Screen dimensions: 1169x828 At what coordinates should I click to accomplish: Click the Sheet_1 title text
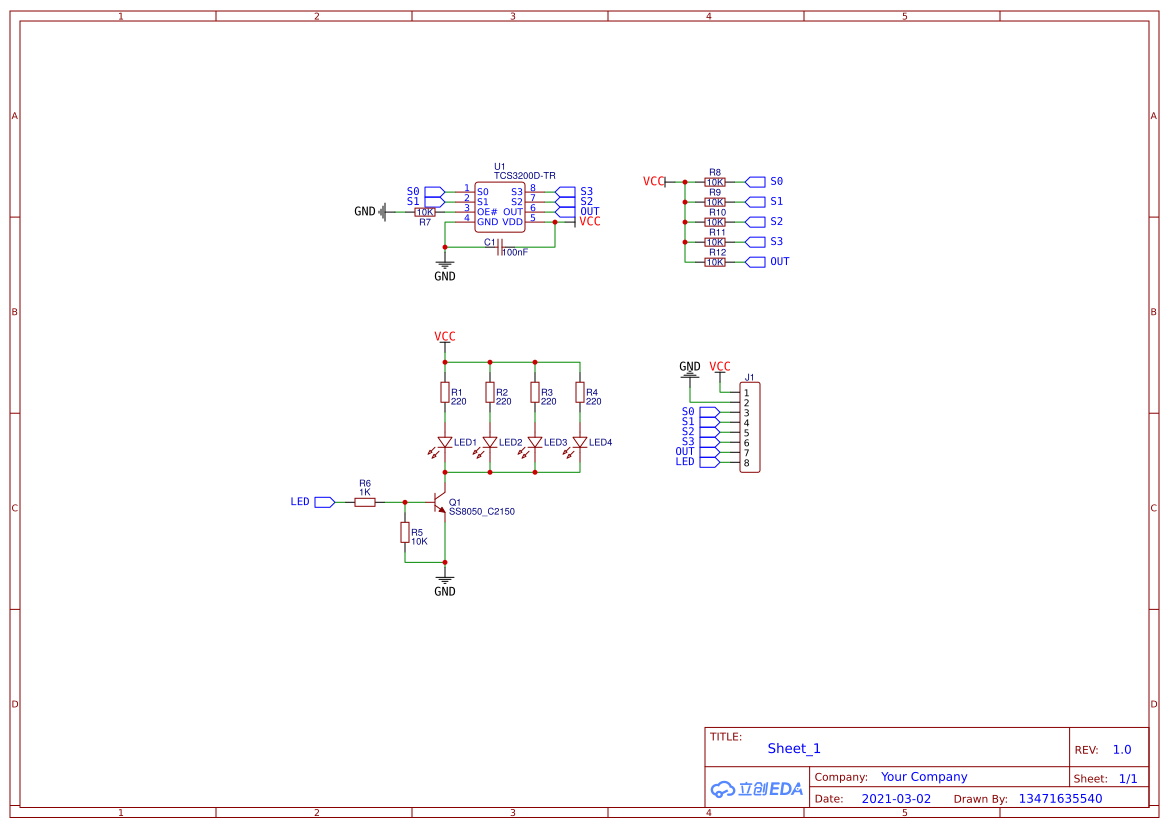(794, 748)
